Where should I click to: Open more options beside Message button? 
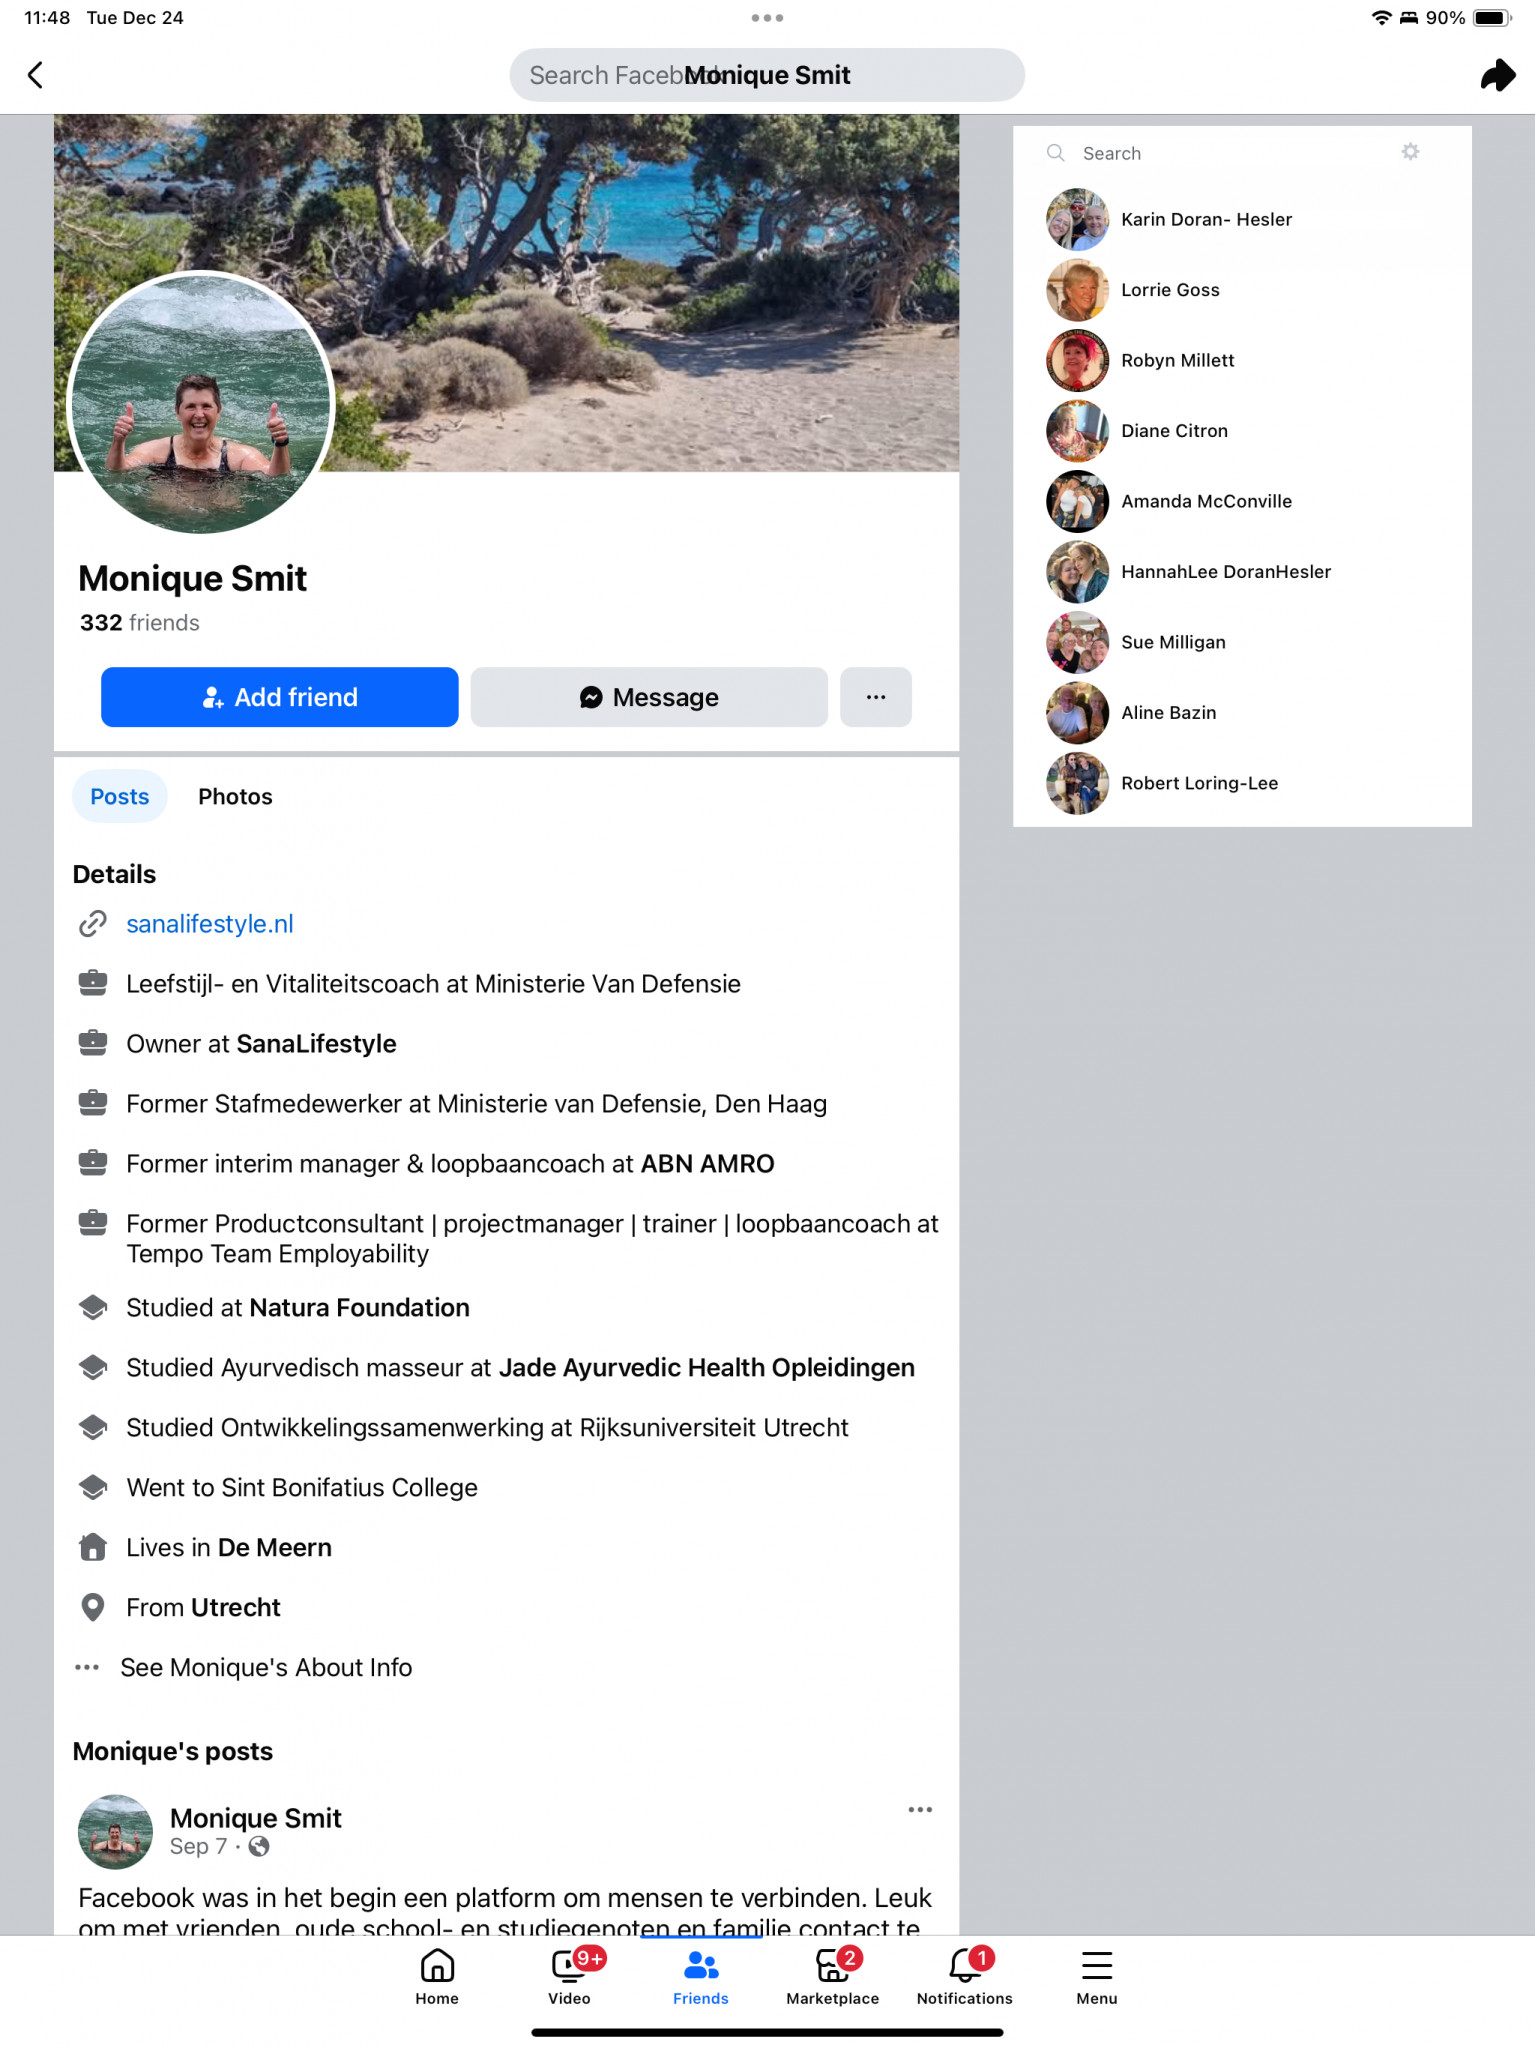pyautogui.click(x=875, y=697)
